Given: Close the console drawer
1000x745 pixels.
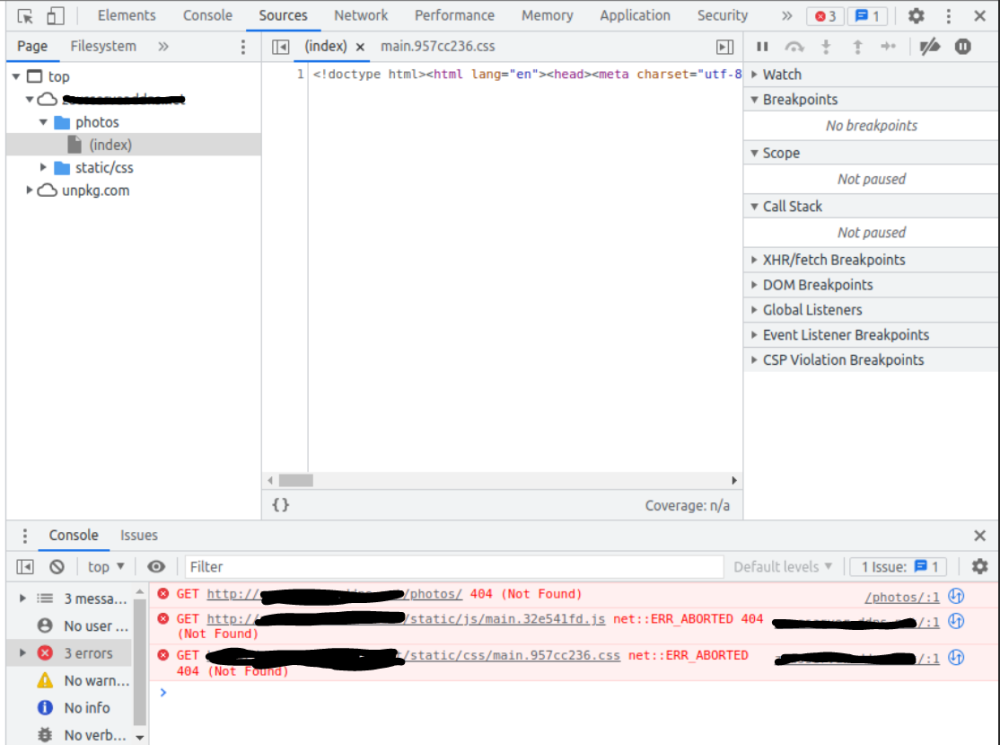Looking at the screenshot, I should click(x=980, y=536).
